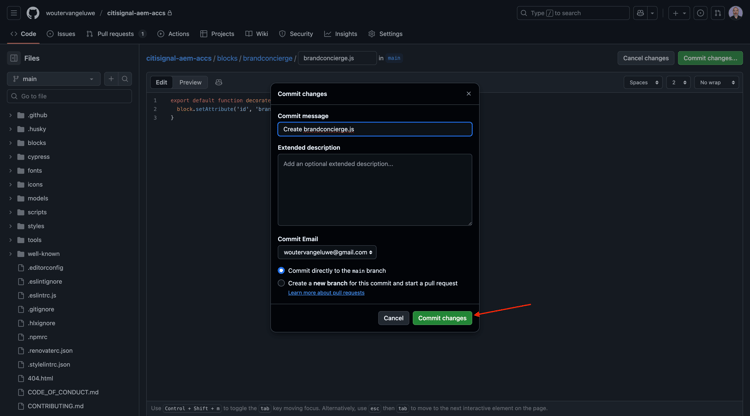Collapse the Files side panel icon
The image size is (750, 416).
pyautogui.click(x=14, y=58)
